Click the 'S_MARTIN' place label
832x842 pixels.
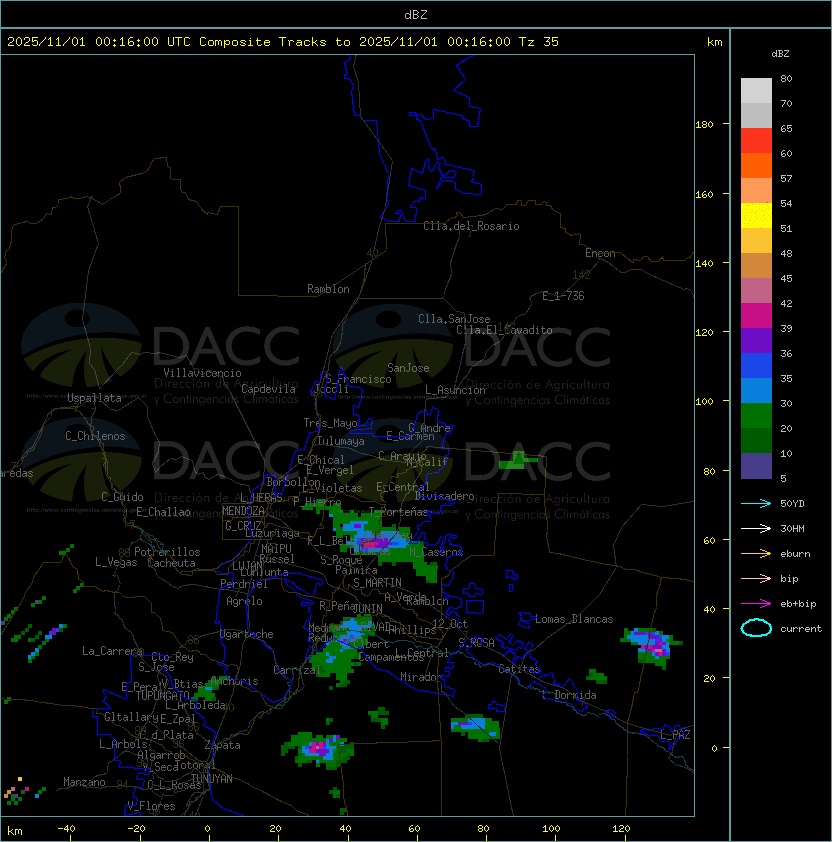pyautogui.click(x=377, y=583)
